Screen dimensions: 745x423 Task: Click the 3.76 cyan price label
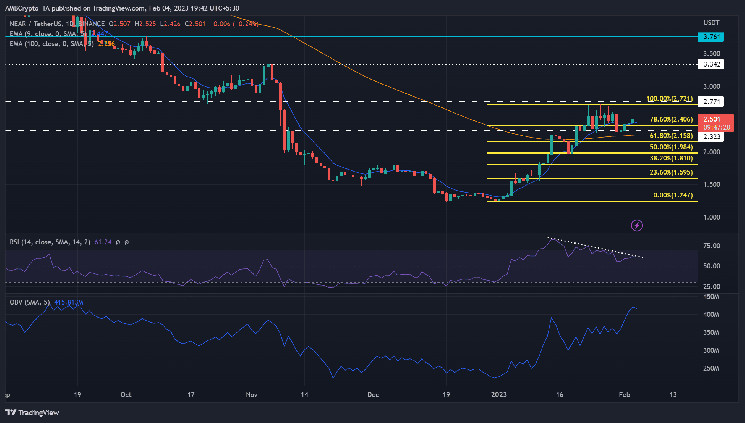pyautogui.click(x=712, y=36)
